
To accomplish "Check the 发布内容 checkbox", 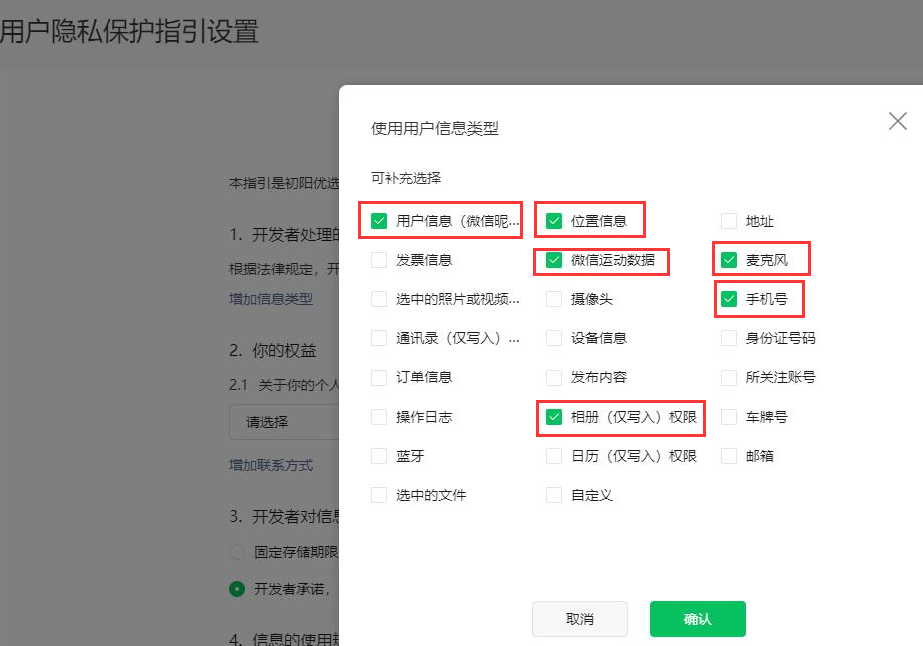I will coord(554,377).
